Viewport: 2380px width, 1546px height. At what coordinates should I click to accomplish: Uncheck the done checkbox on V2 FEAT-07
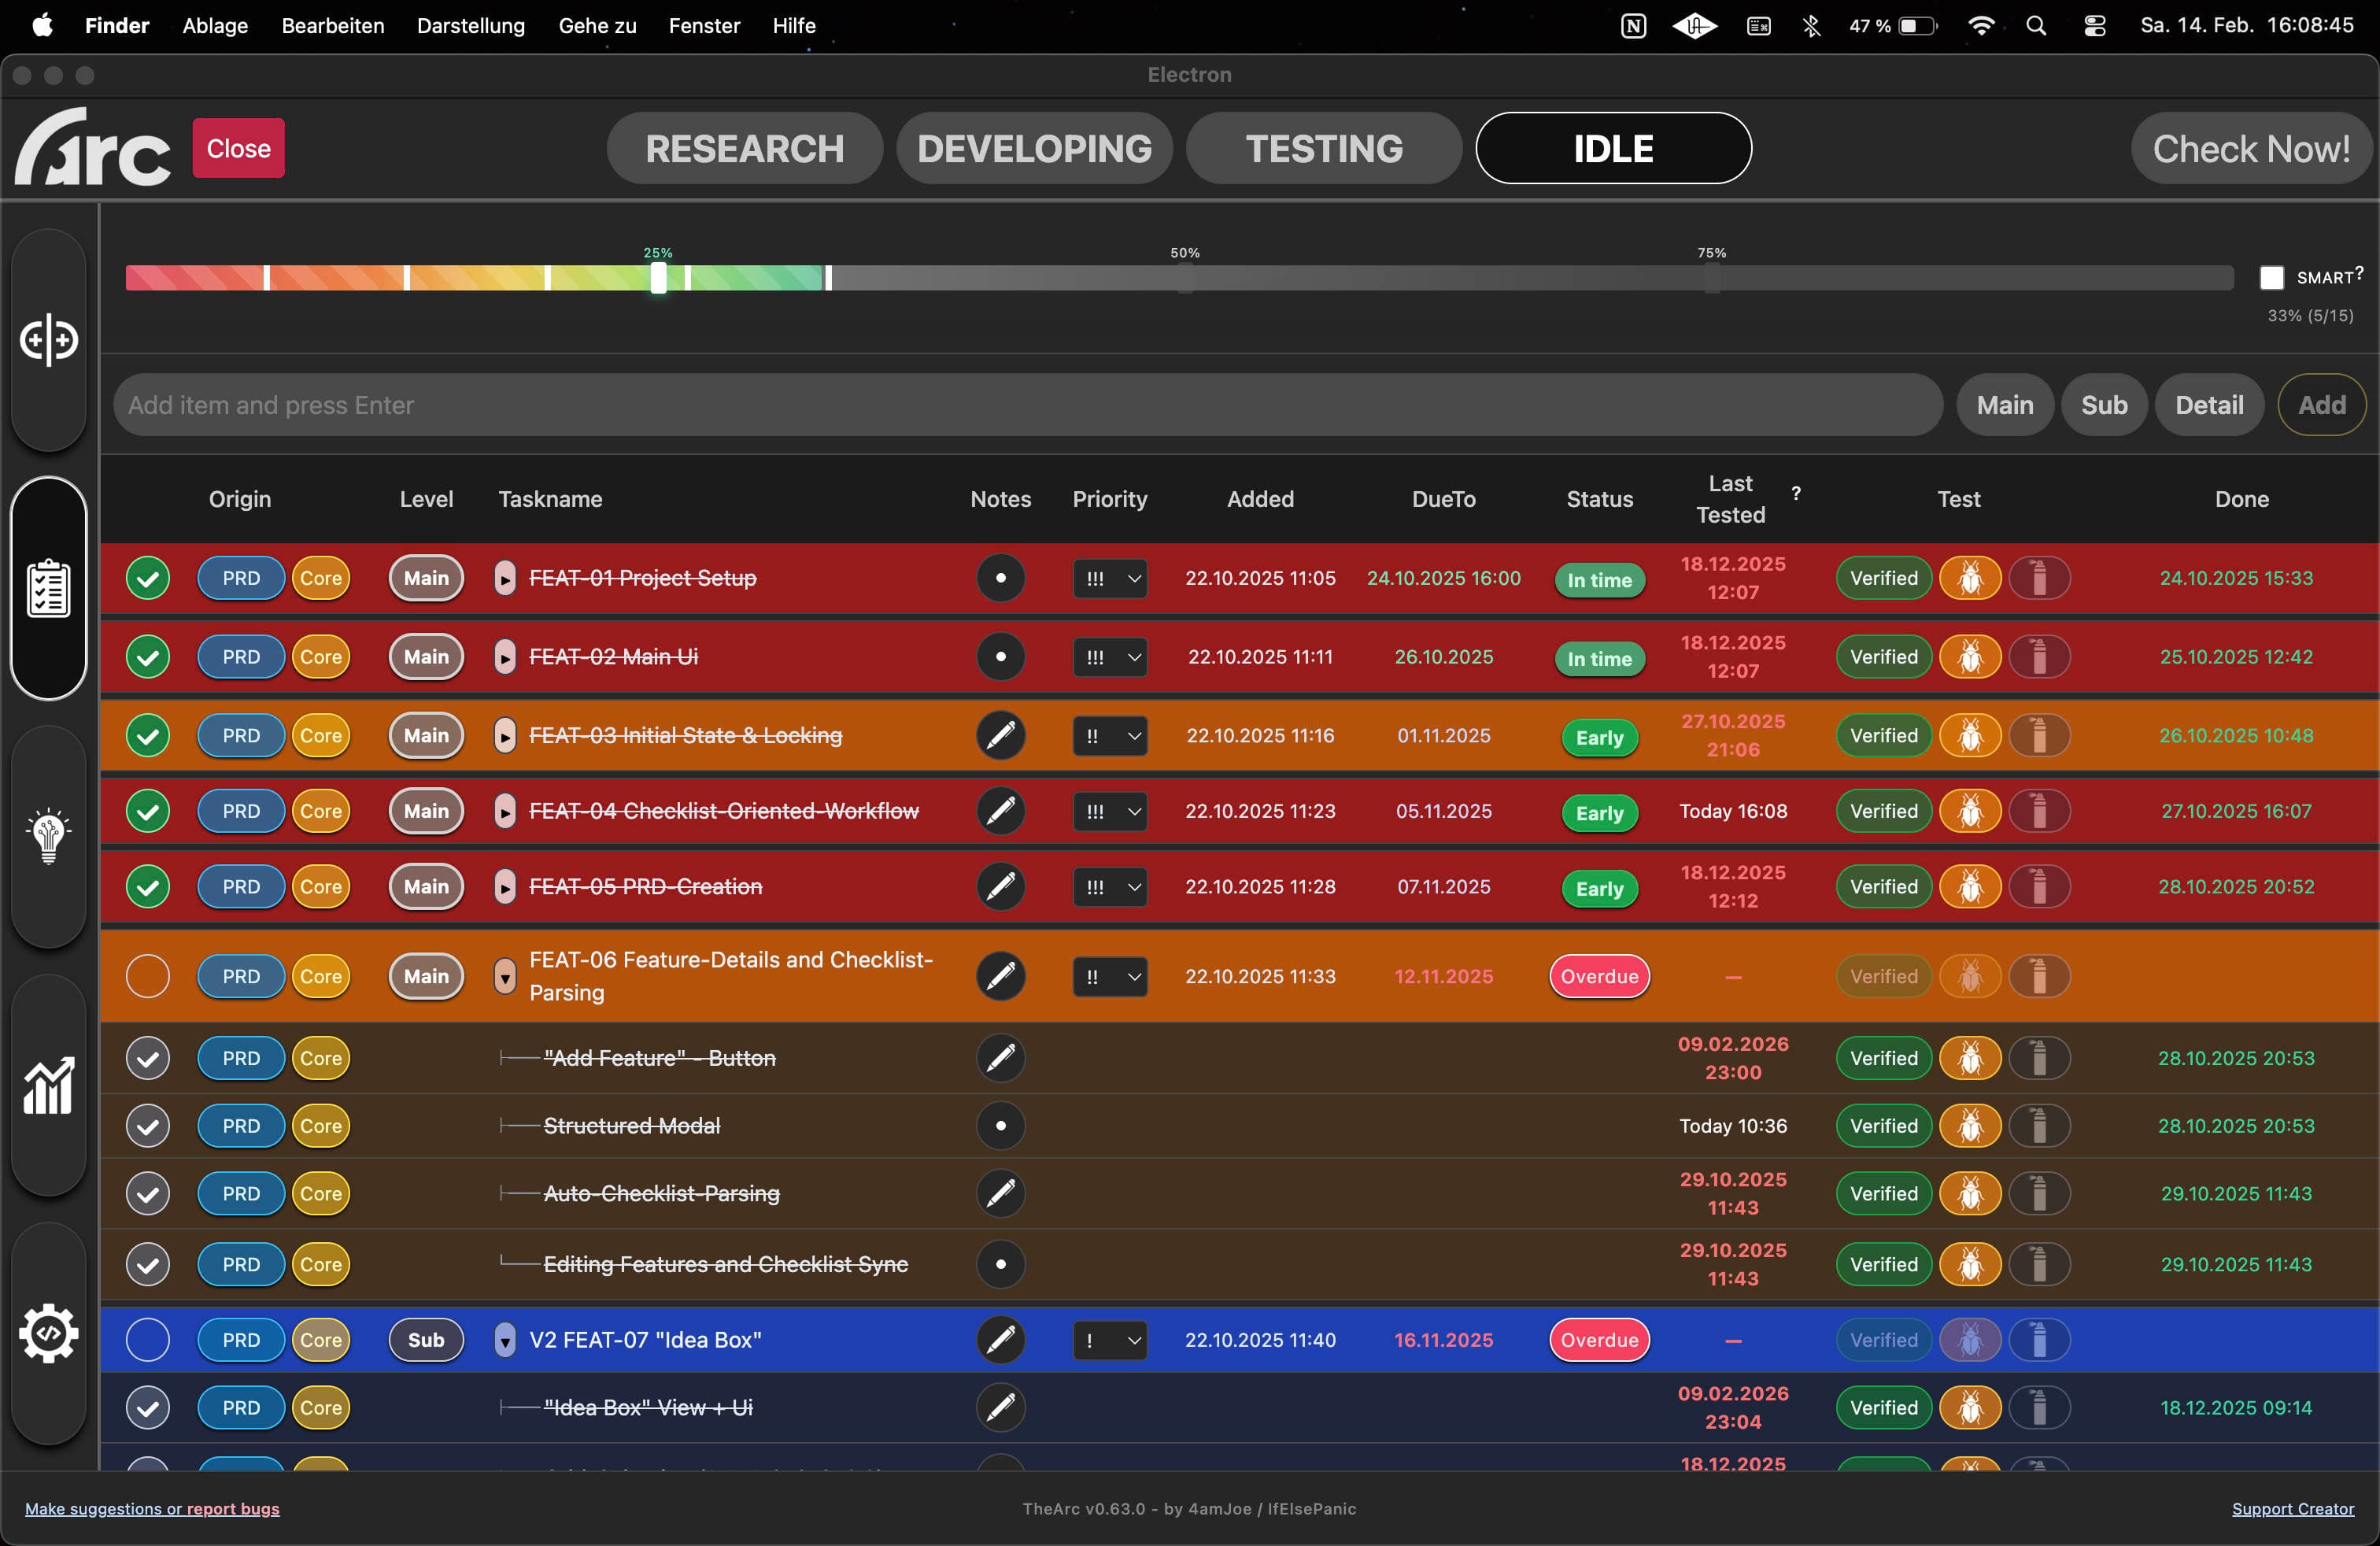click(147, 1340)
